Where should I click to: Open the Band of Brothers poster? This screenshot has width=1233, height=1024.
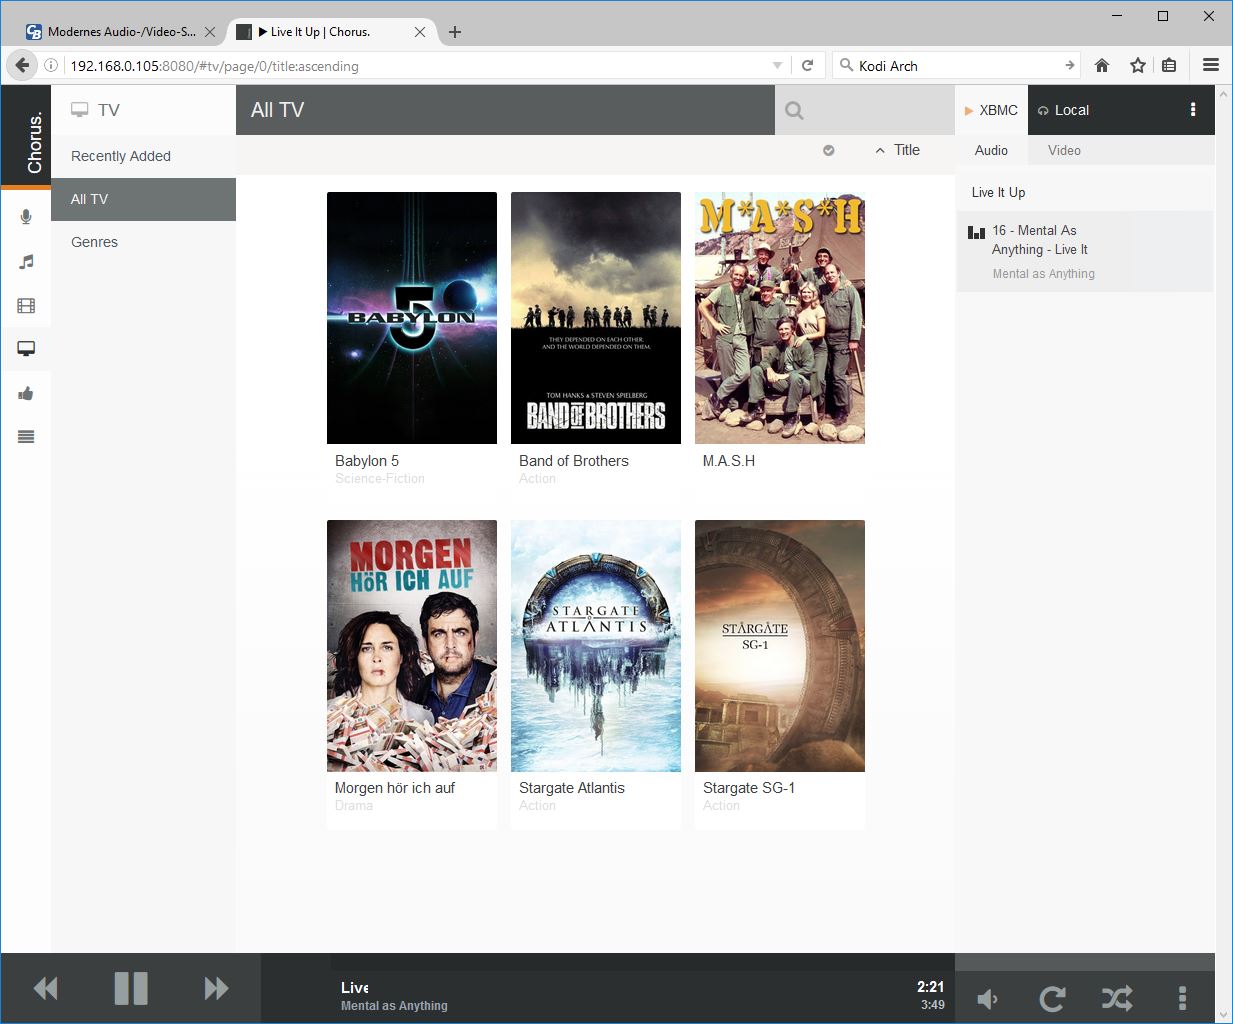tap(596, 318)
